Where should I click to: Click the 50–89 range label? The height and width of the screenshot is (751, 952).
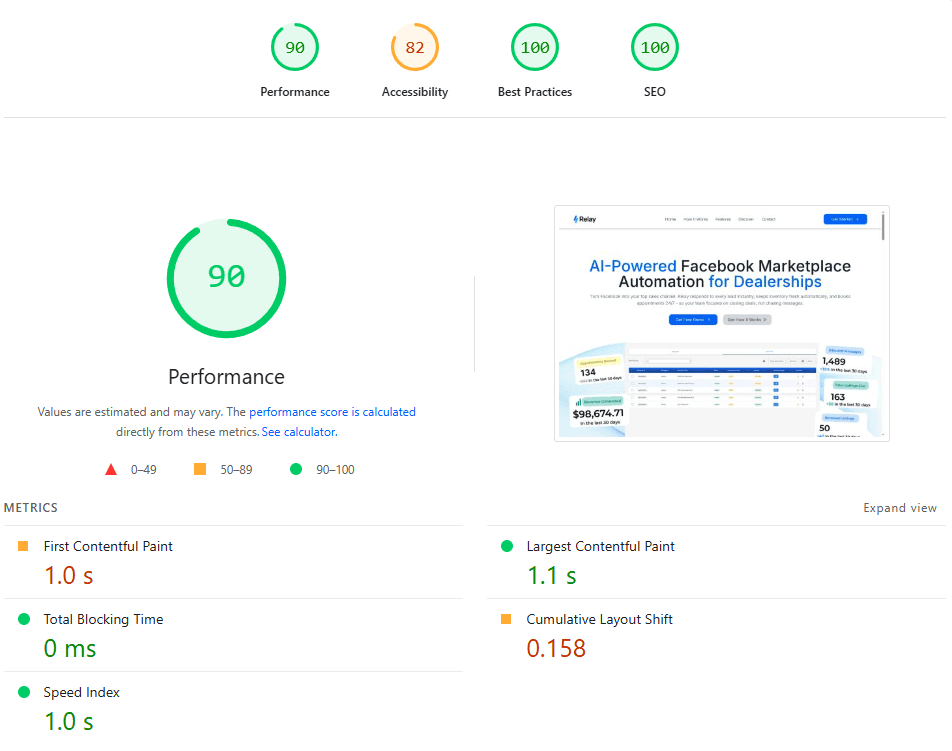pos(236,469)
